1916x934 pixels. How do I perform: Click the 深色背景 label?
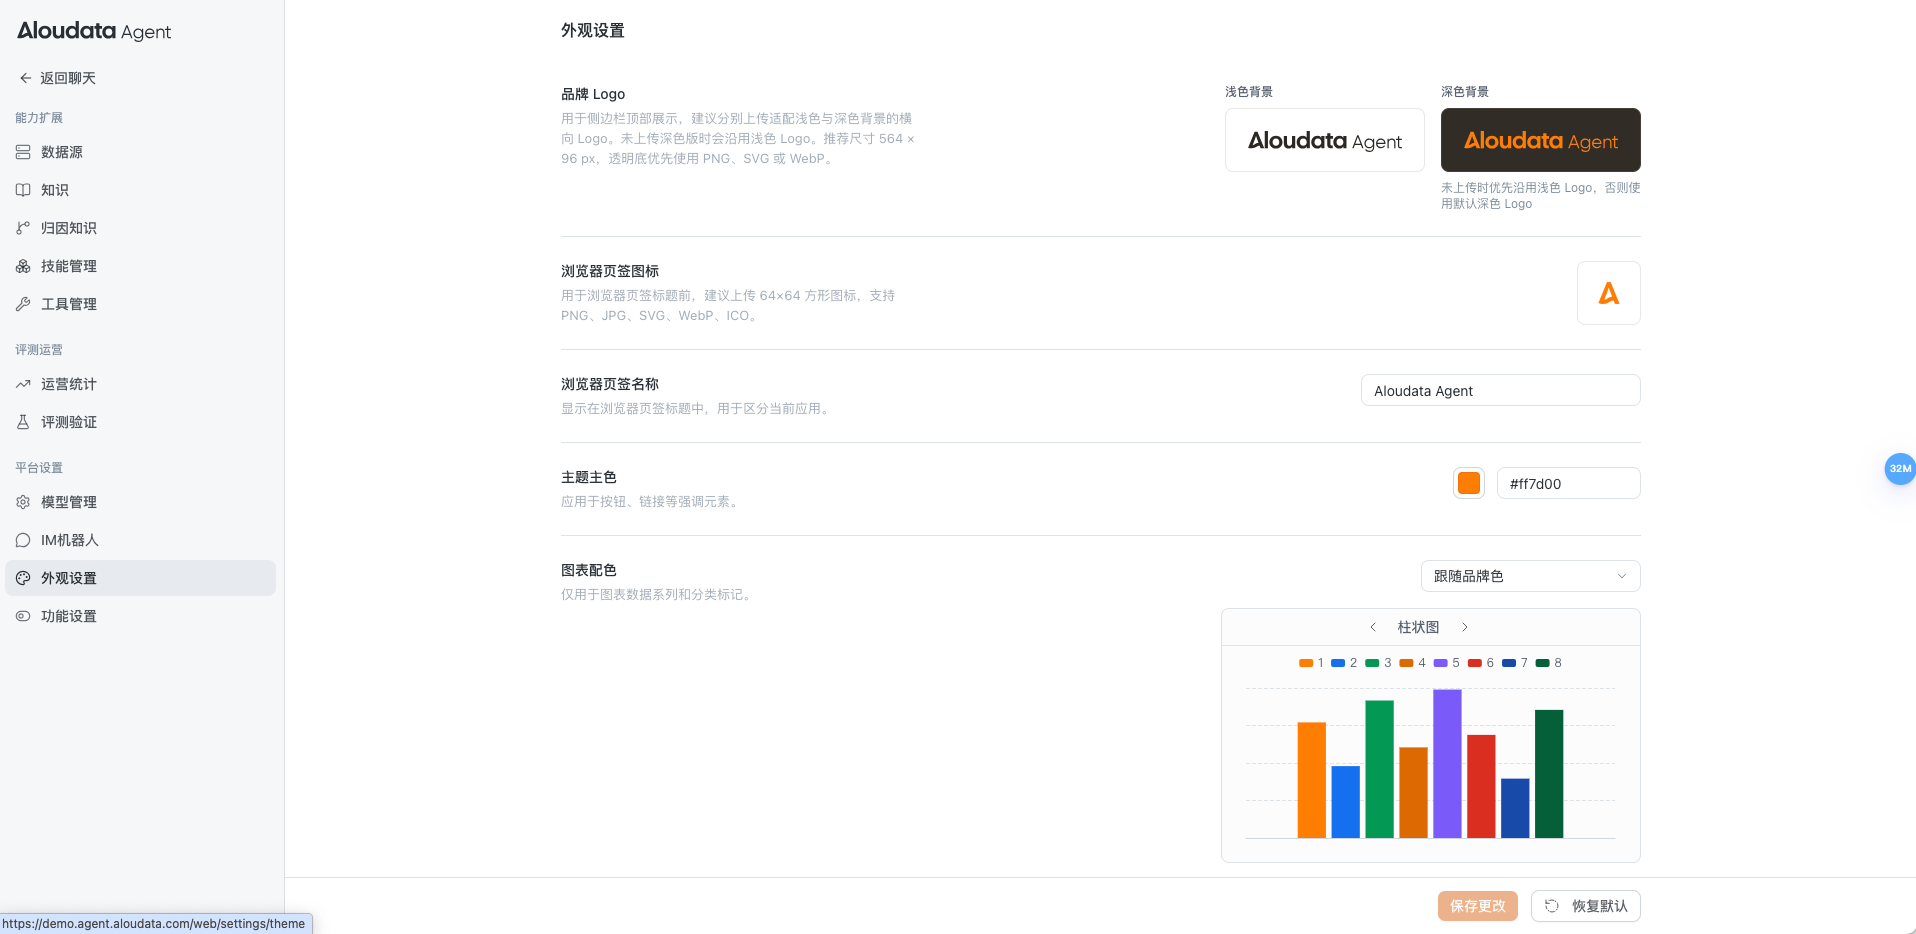[x=1465, y=92]
